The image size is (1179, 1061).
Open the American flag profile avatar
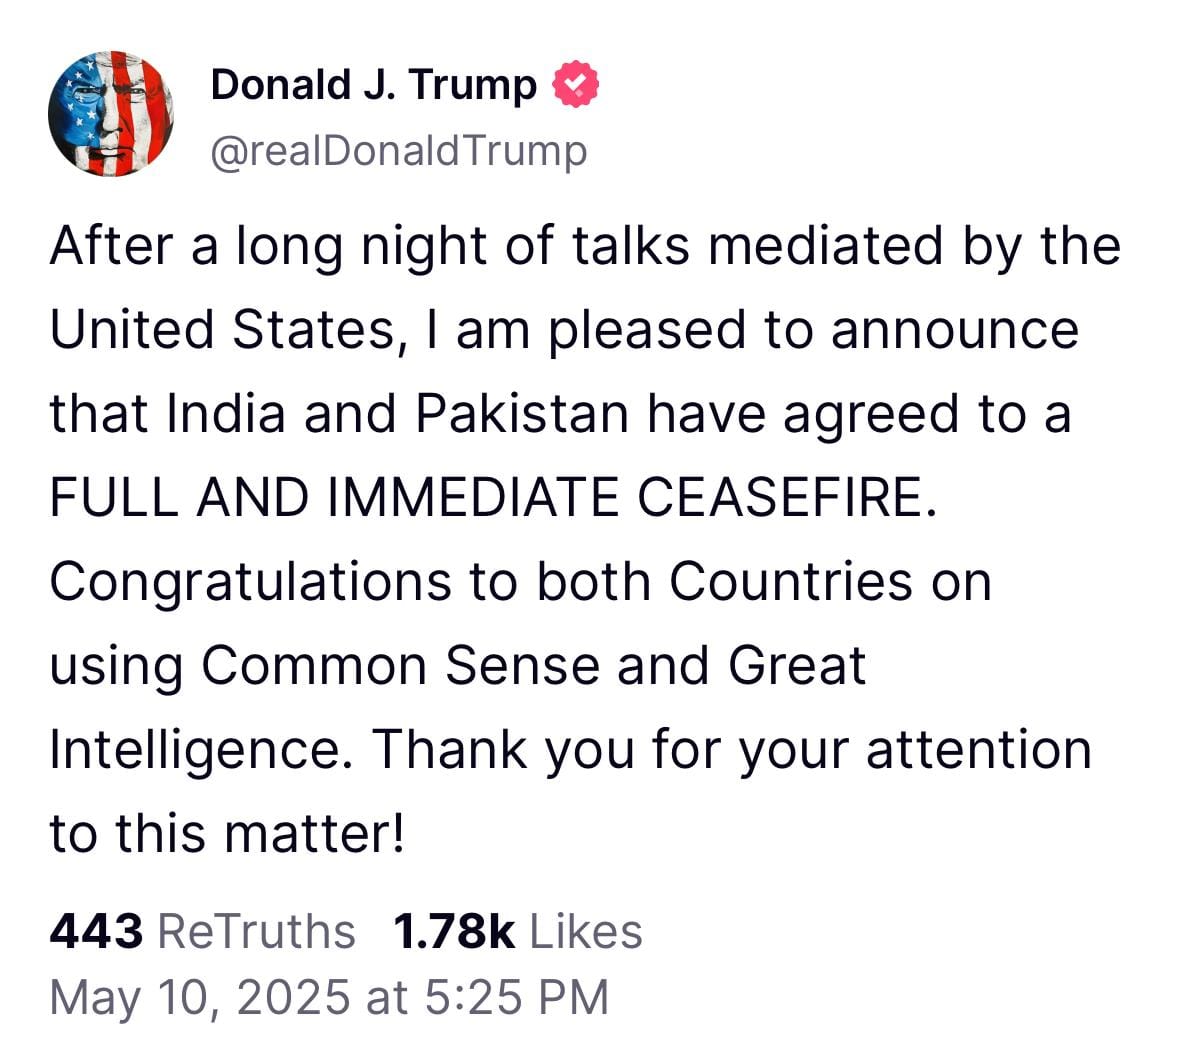111,113
